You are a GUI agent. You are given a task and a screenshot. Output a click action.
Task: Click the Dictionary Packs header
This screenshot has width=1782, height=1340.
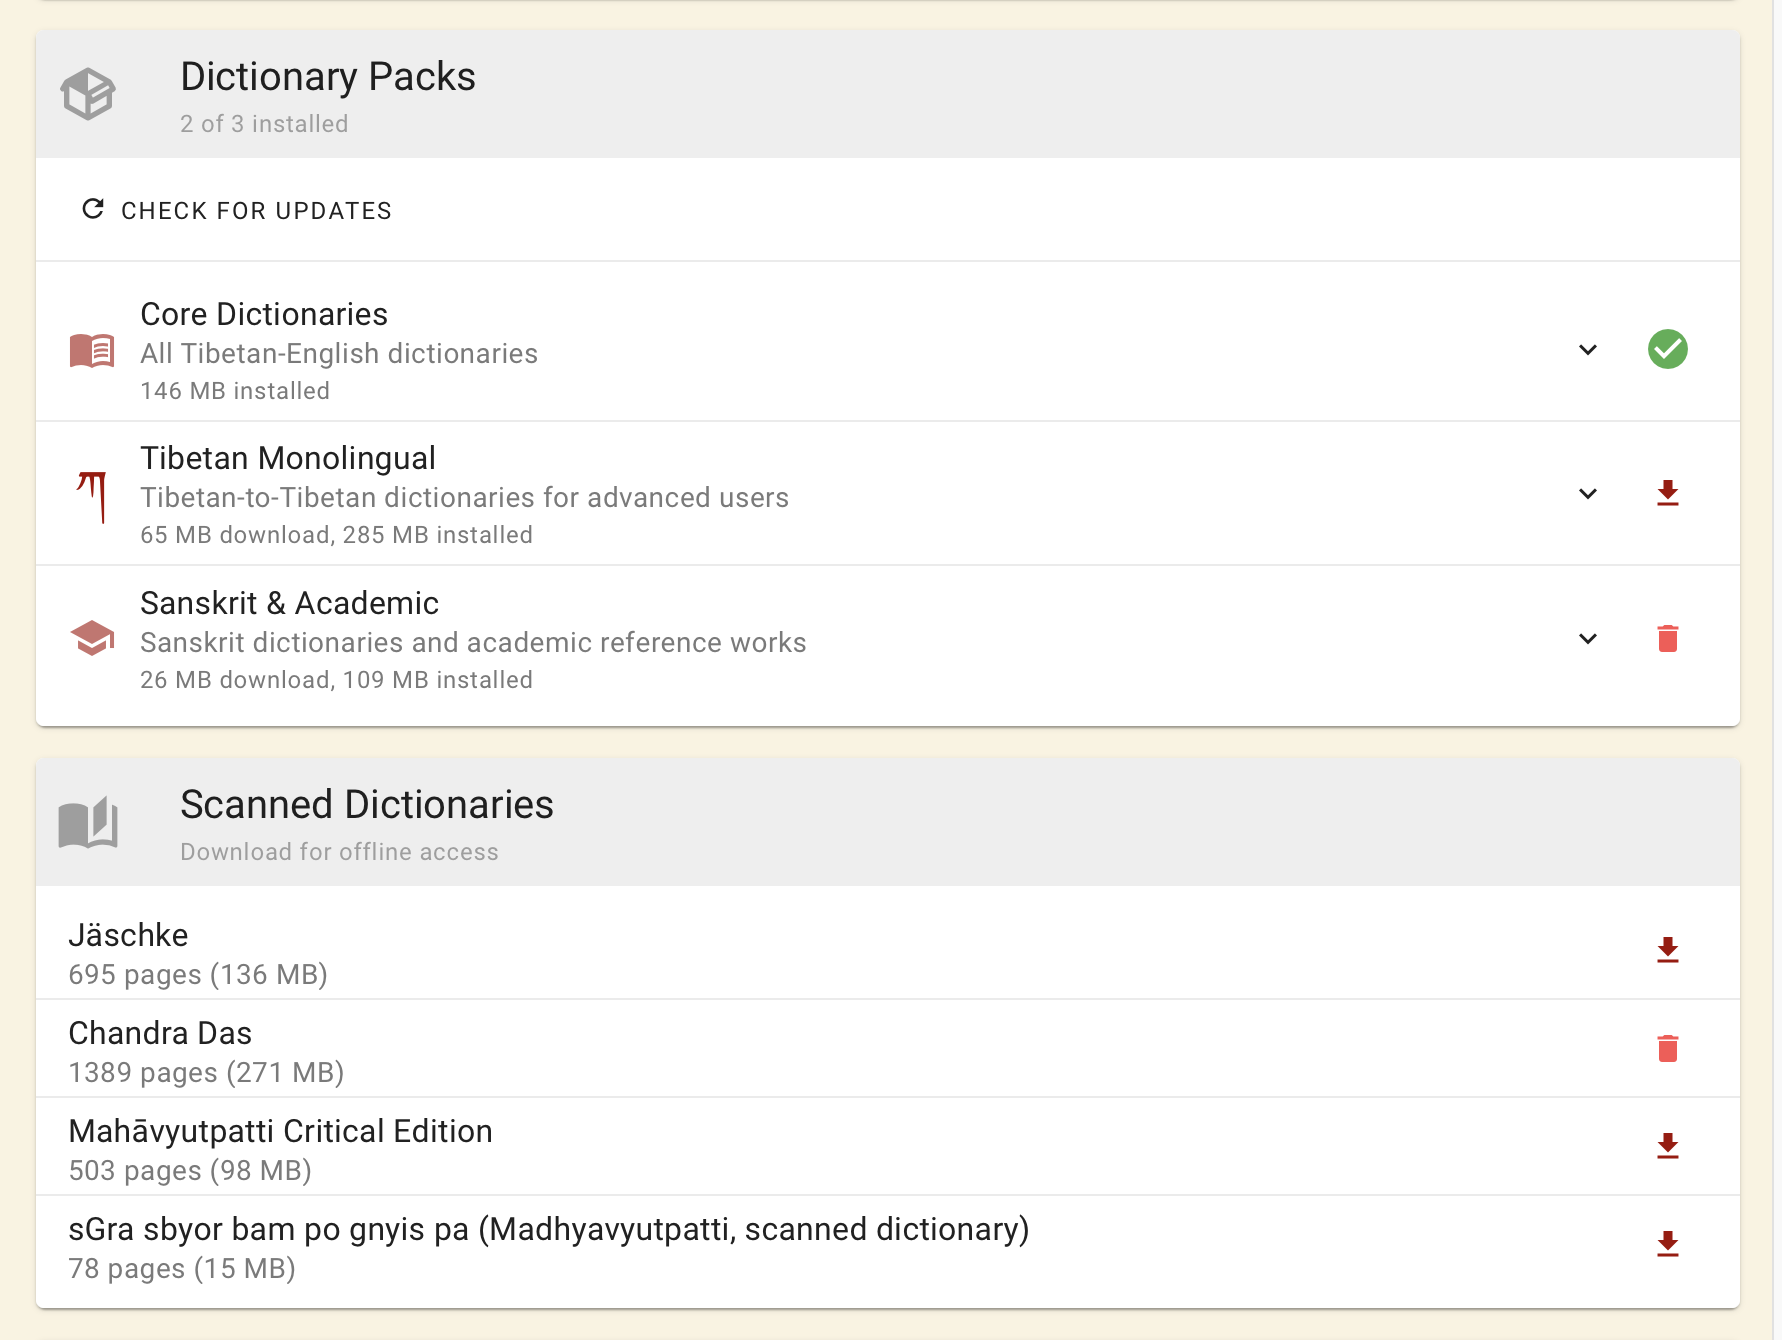pyautogui.click(x=328, y=76)
